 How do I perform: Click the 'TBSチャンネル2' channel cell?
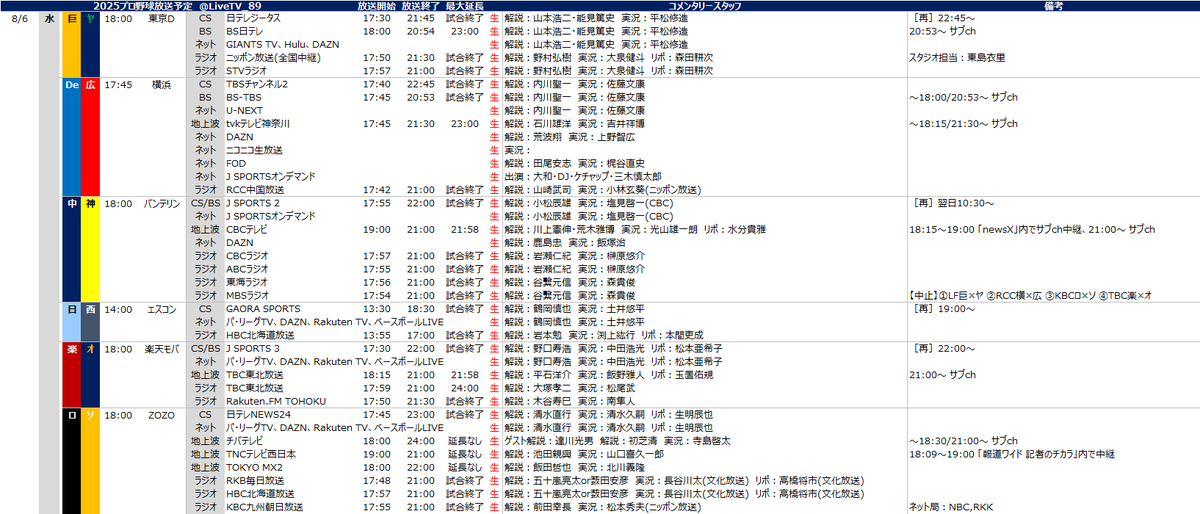coord(257,85)
